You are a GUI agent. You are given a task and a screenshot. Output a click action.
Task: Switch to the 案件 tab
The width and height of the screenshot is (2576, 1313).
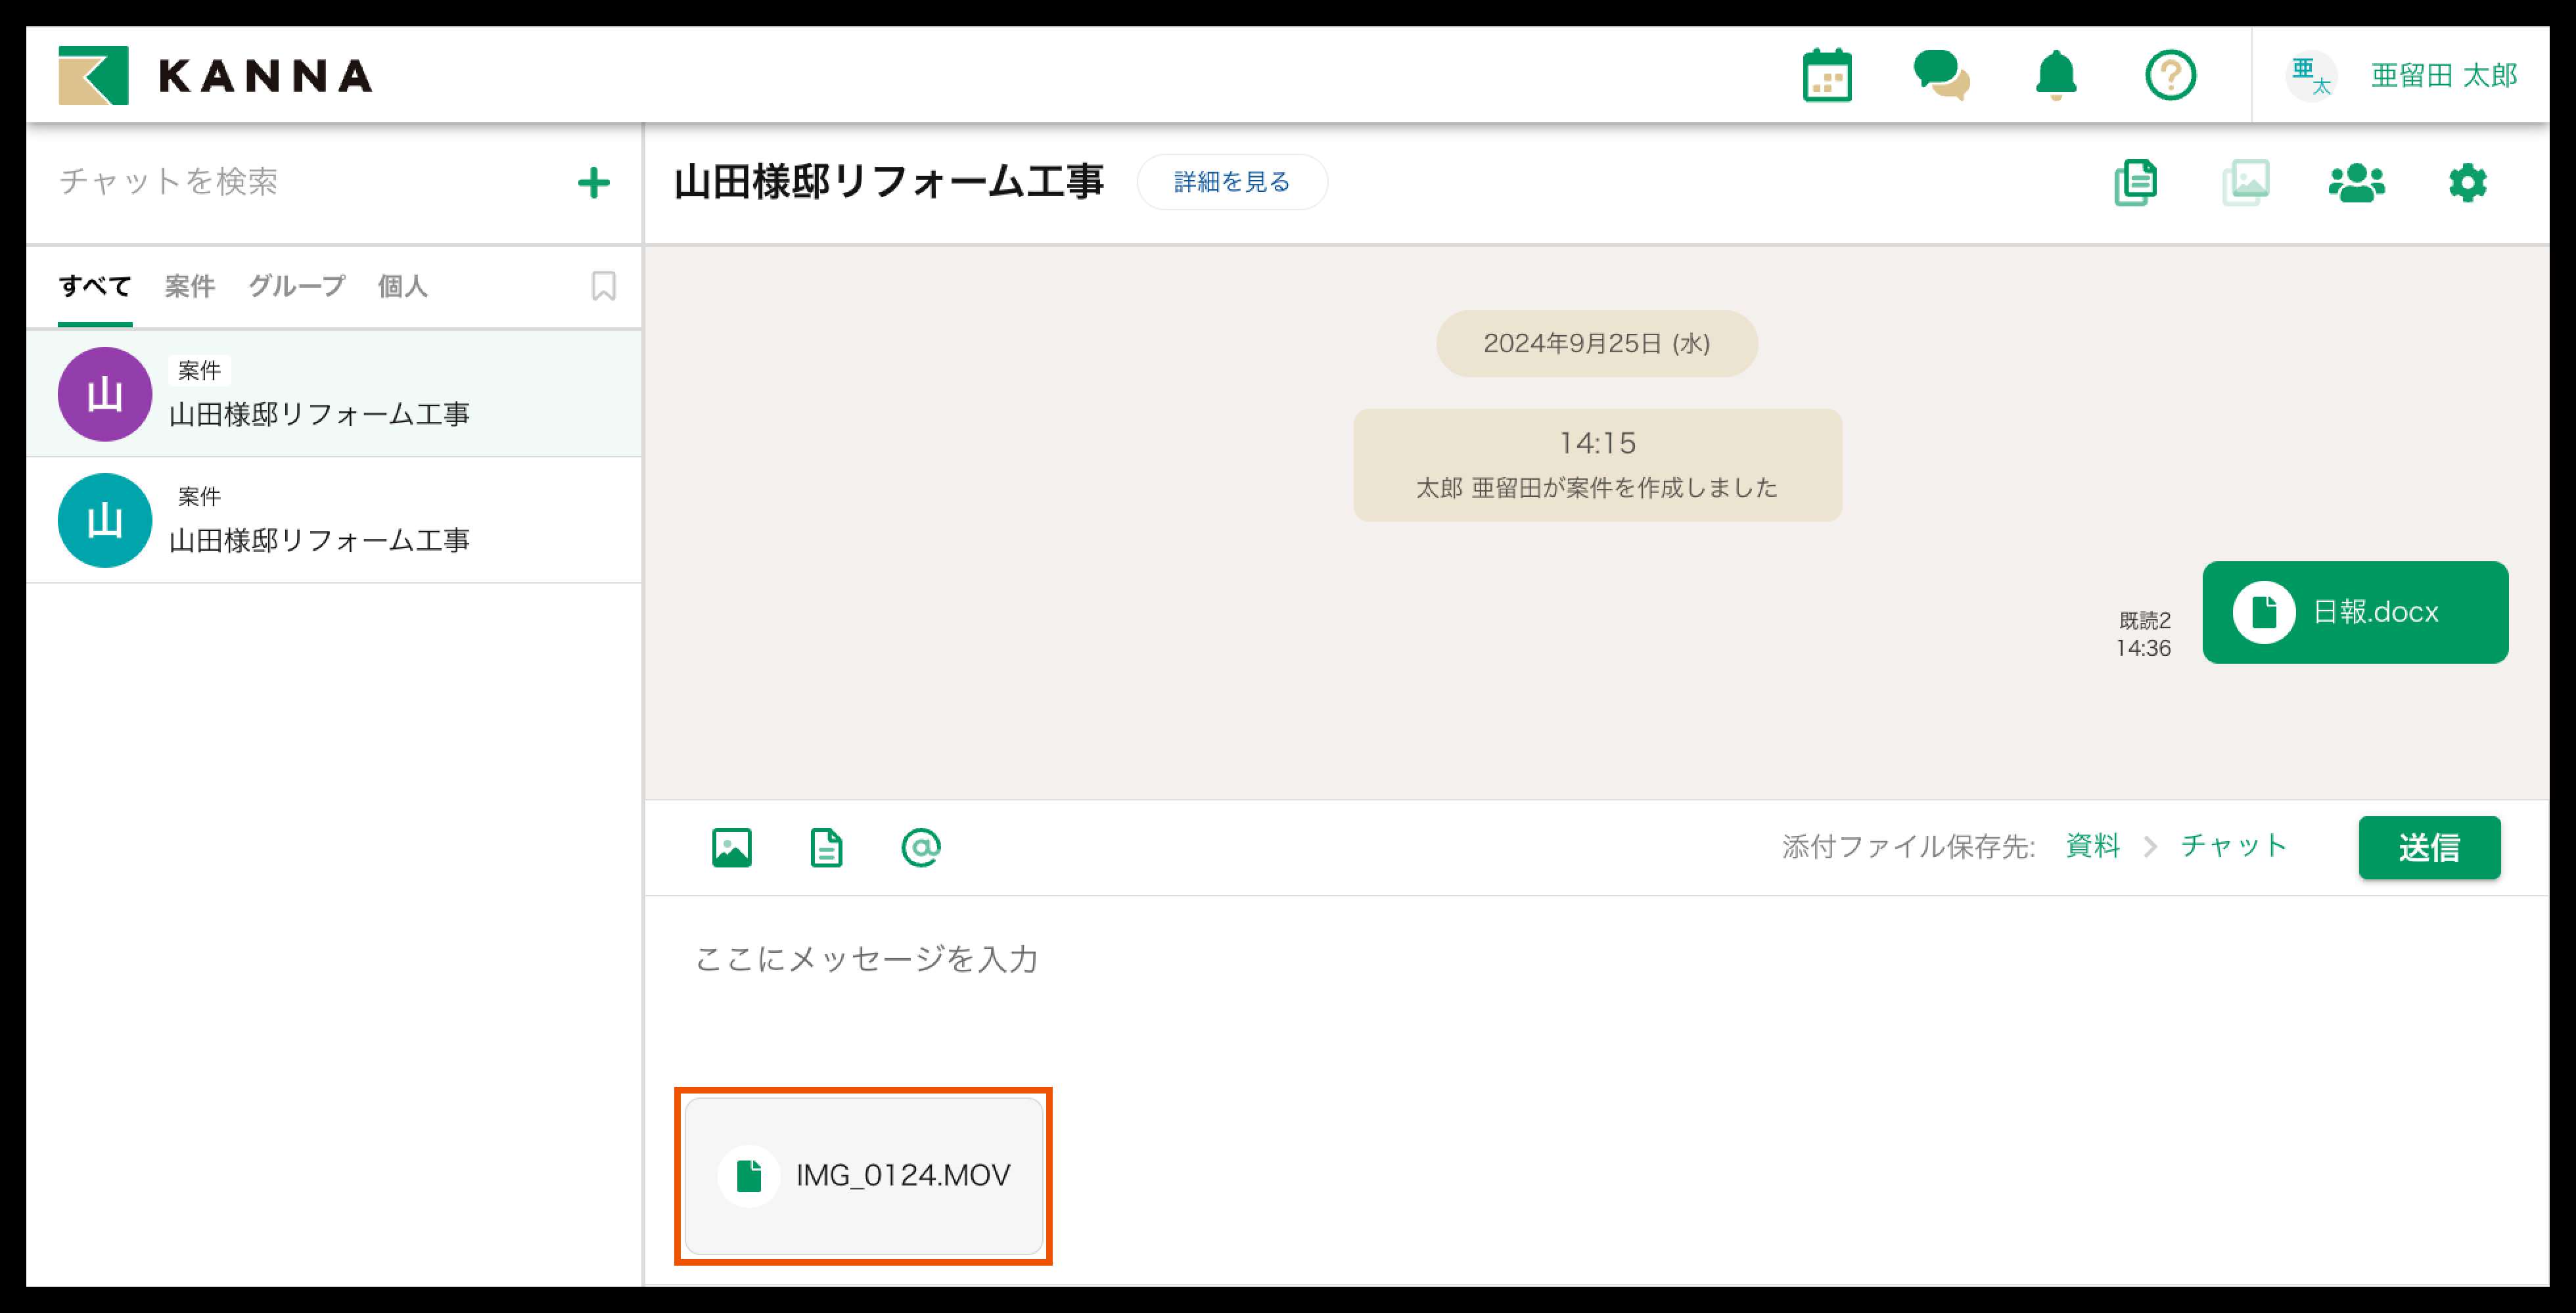point(189,287)
